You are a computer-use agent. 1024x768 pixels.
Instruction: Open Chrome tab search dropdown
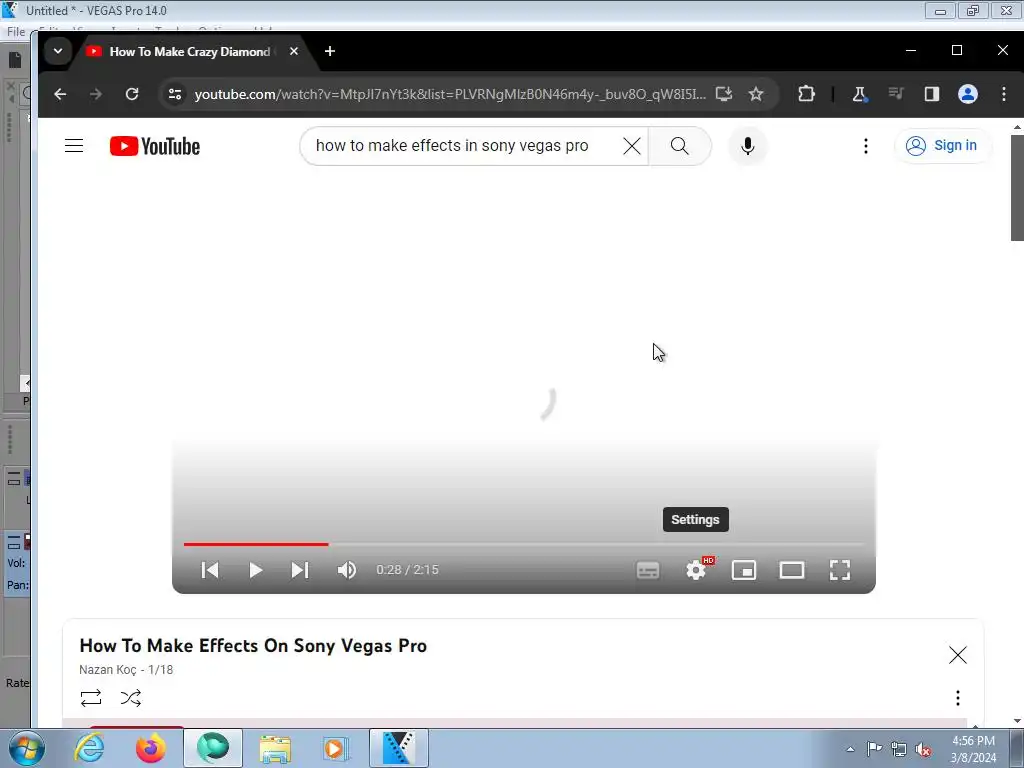(58, 51)
